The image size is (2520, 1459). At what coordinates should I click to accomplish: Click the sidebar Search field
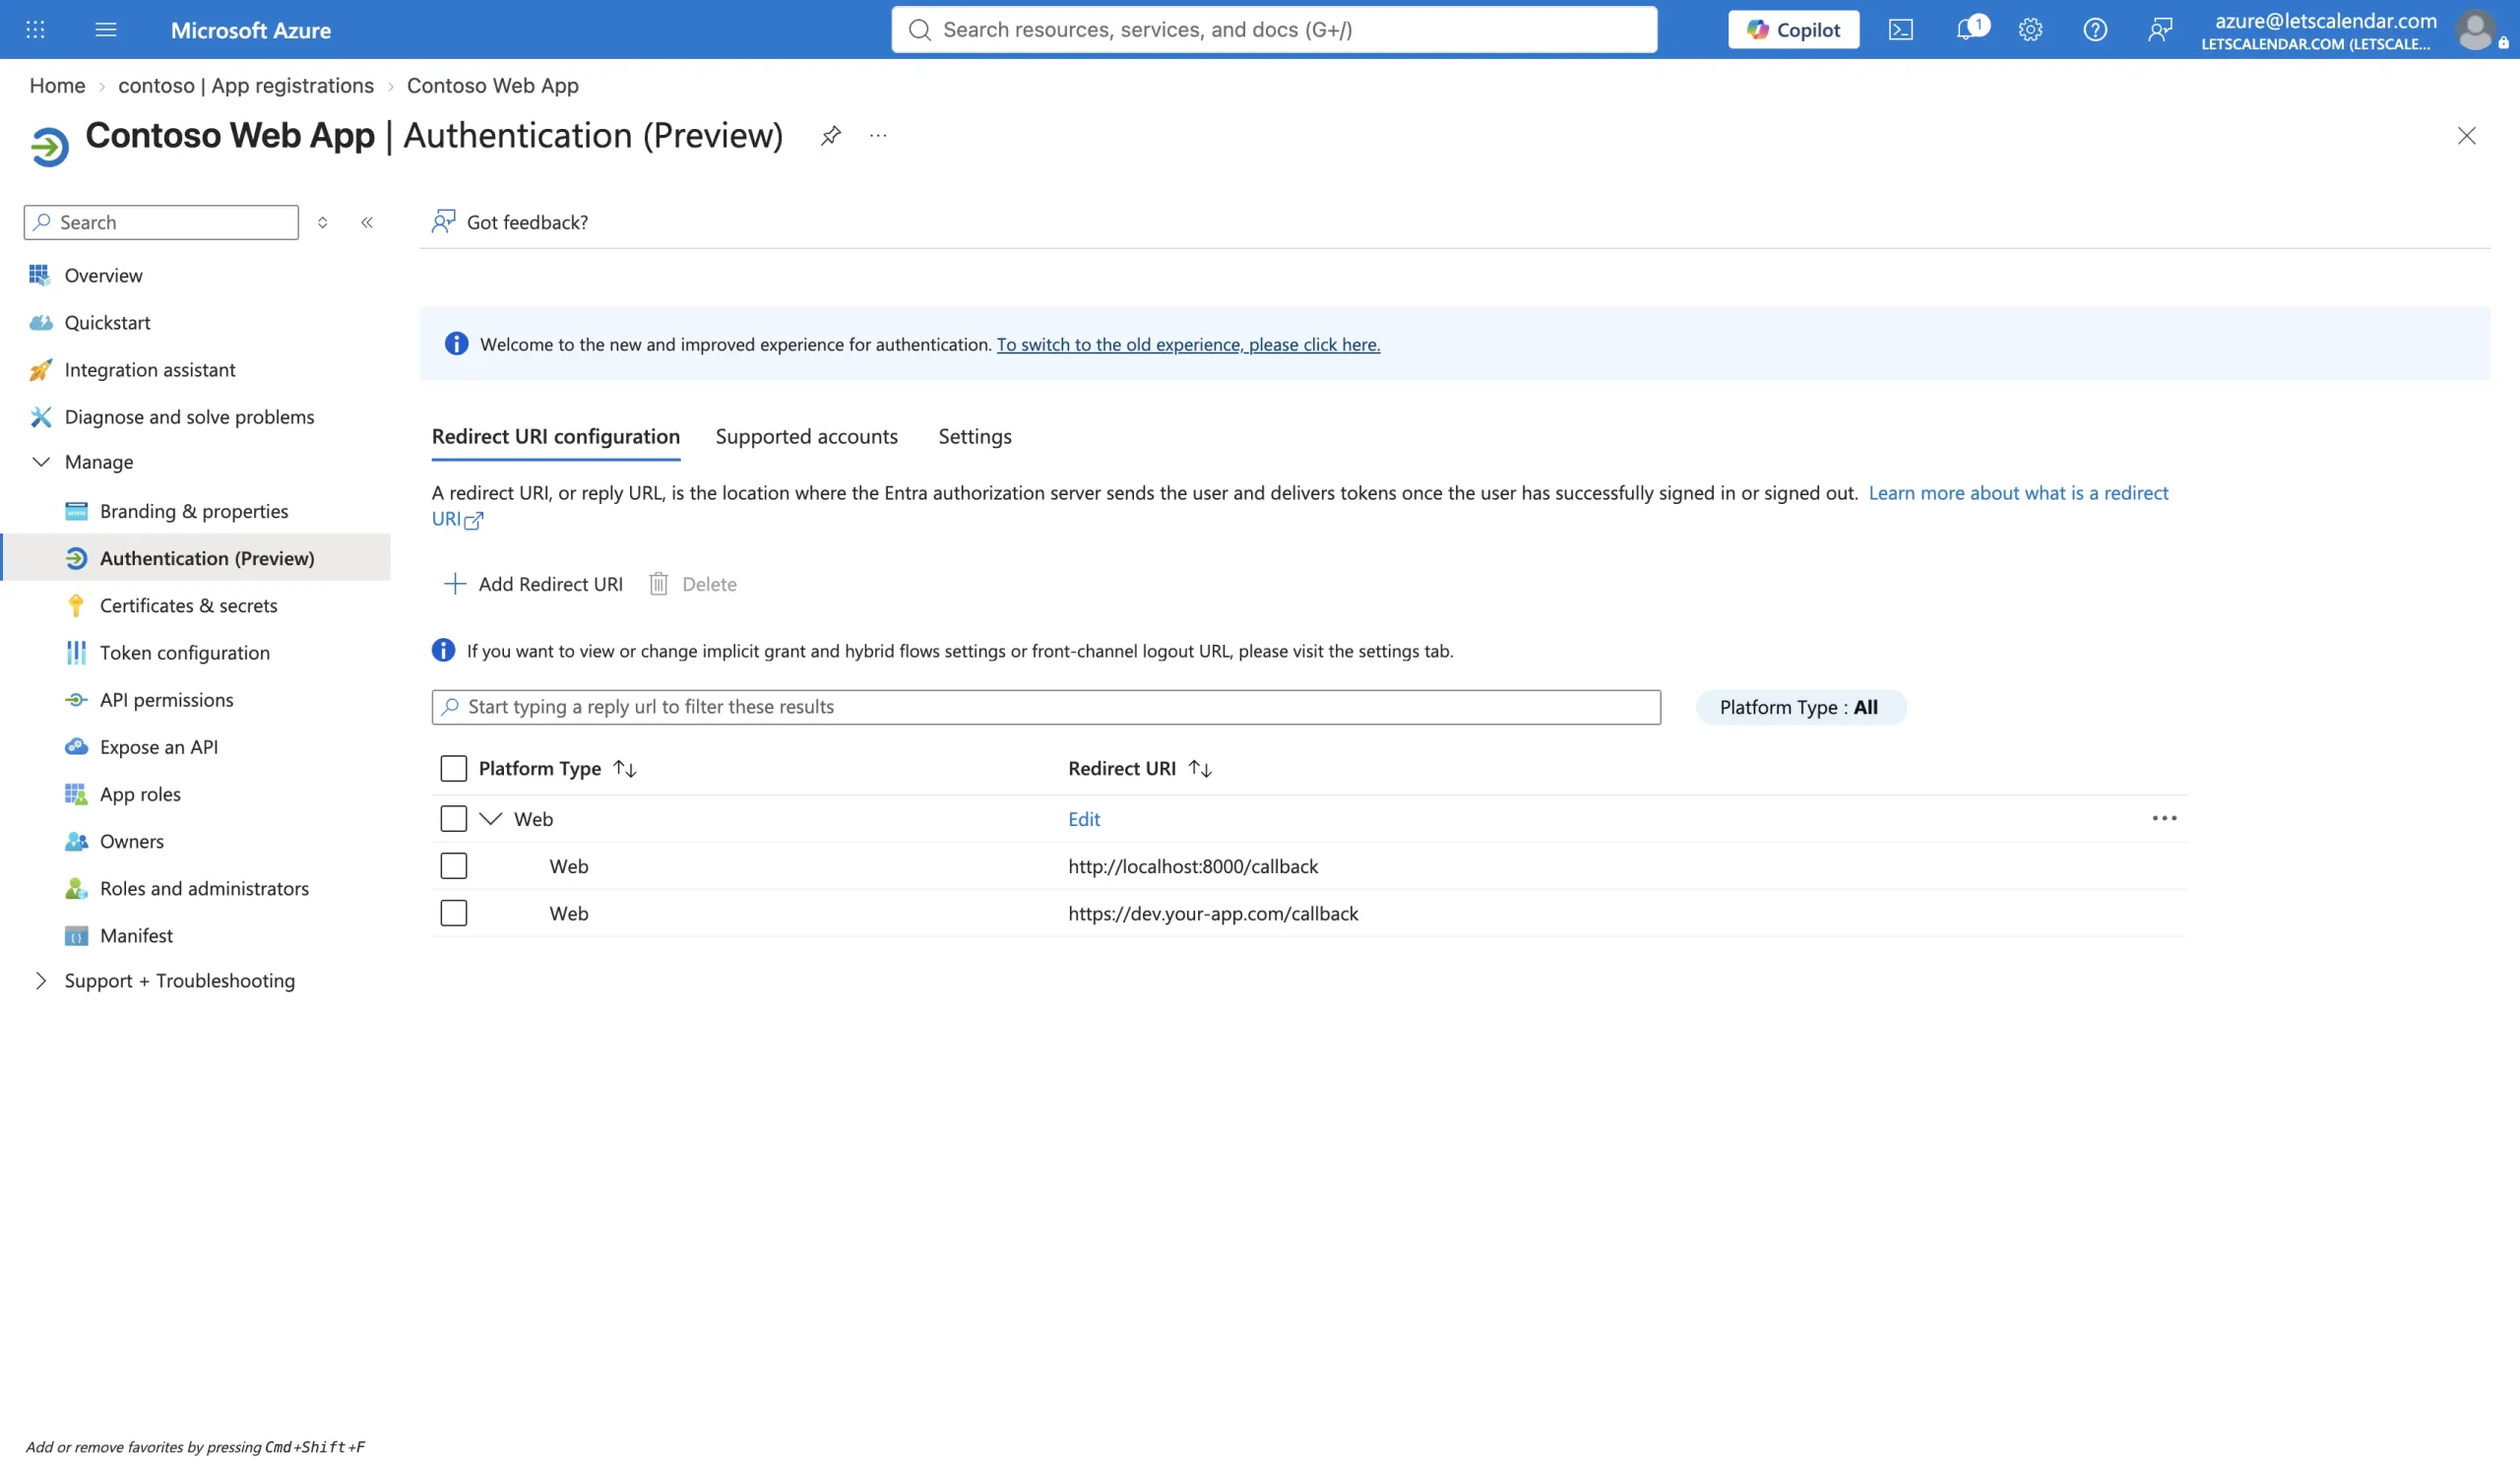click(x=161, y=222)
